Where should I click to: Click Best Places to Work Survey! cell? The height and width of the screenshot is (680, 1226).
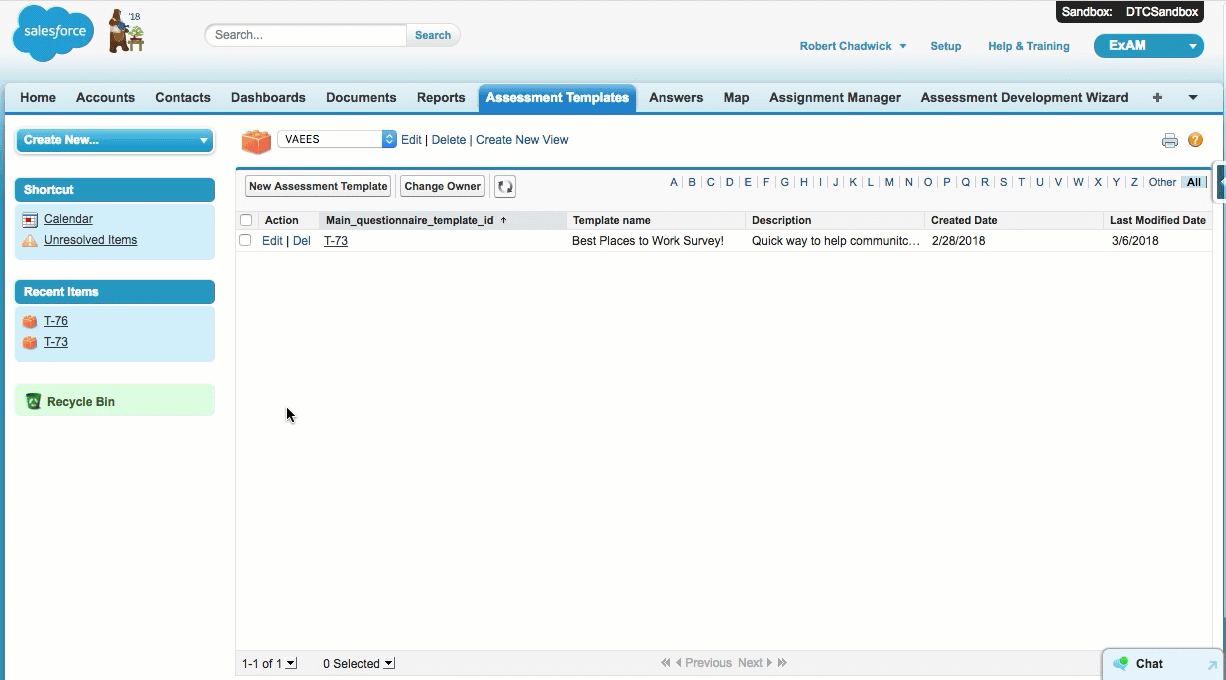[x=648, y=241]
